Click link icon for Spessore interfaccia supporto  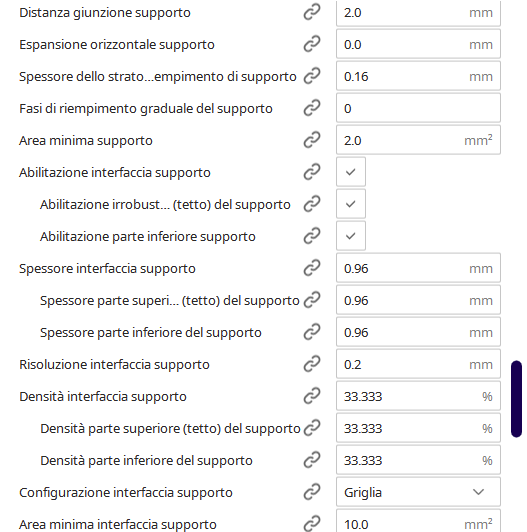coord(312,268)
